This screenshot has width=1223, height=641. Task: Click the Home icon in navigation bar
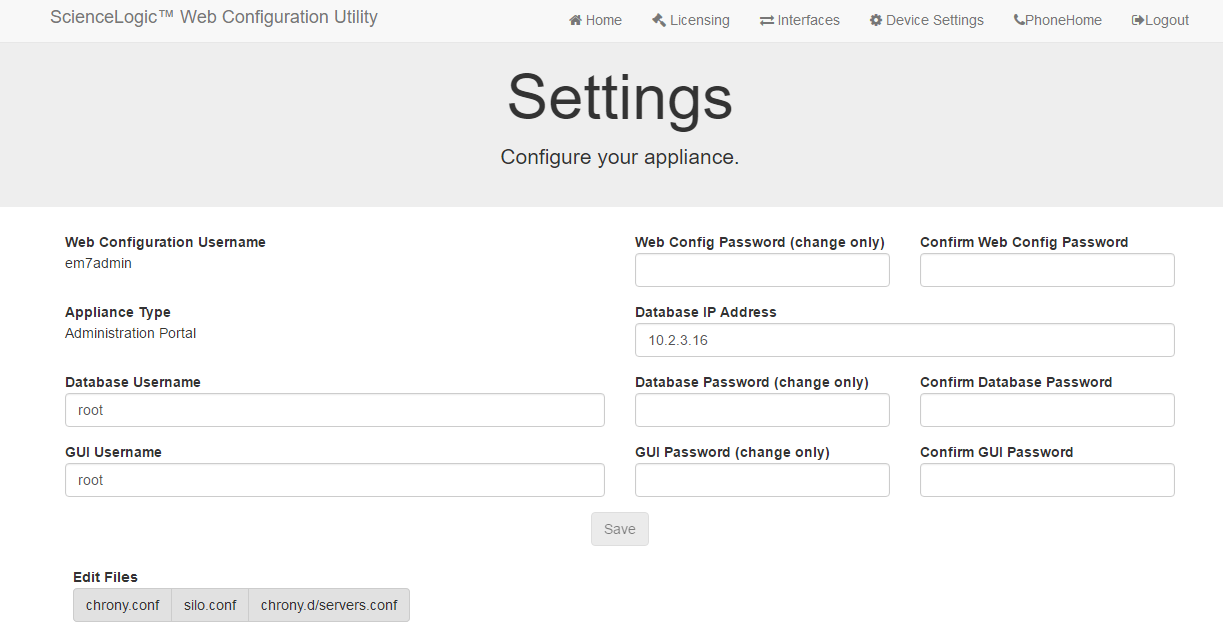[x=573, y=20]
